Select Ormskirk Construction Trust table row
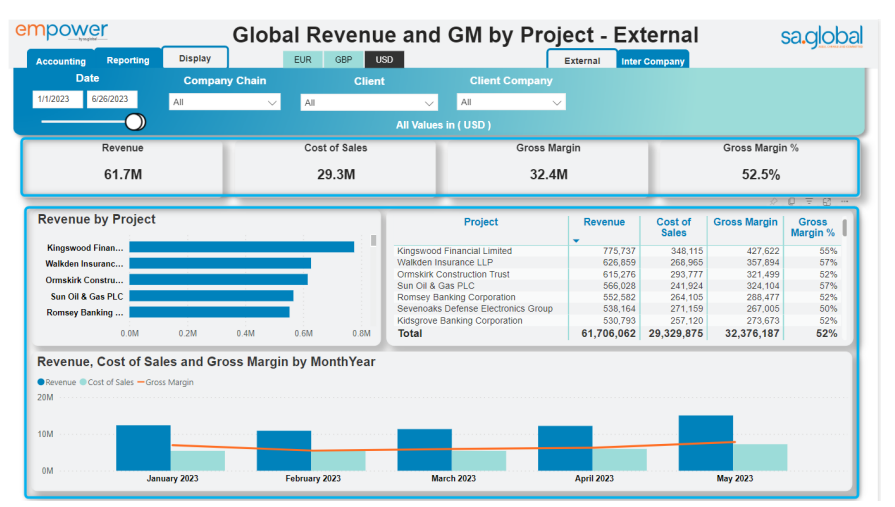This screenshot has width=895, height=507. point(616,274)
